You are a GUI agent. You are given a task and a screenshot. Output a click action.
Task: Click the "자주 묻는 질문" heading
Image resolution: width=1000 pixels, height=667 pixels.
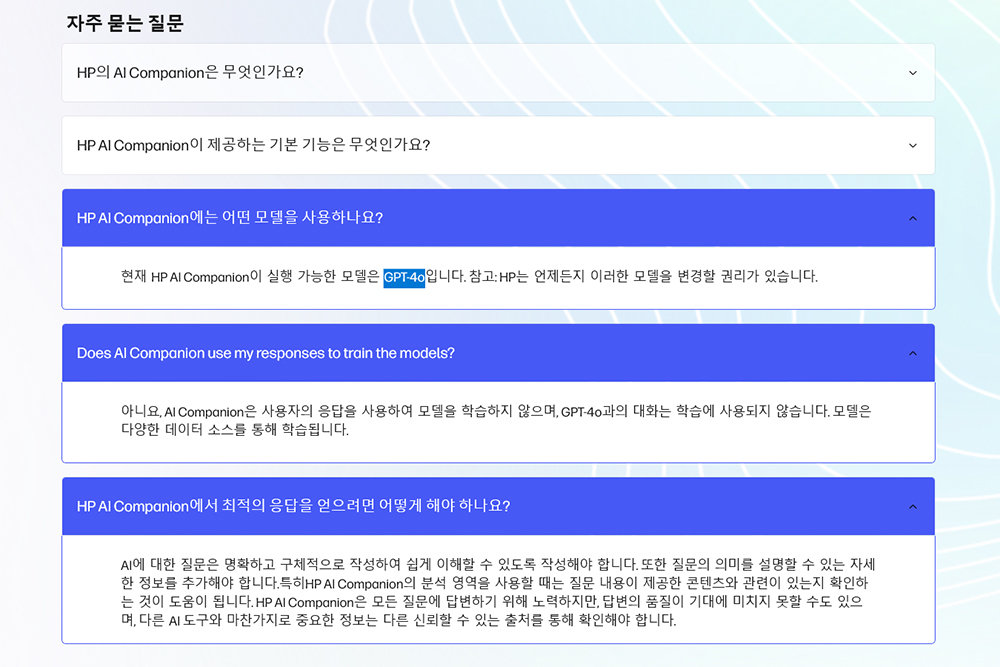pyautogui.click(x=125, y=22)
